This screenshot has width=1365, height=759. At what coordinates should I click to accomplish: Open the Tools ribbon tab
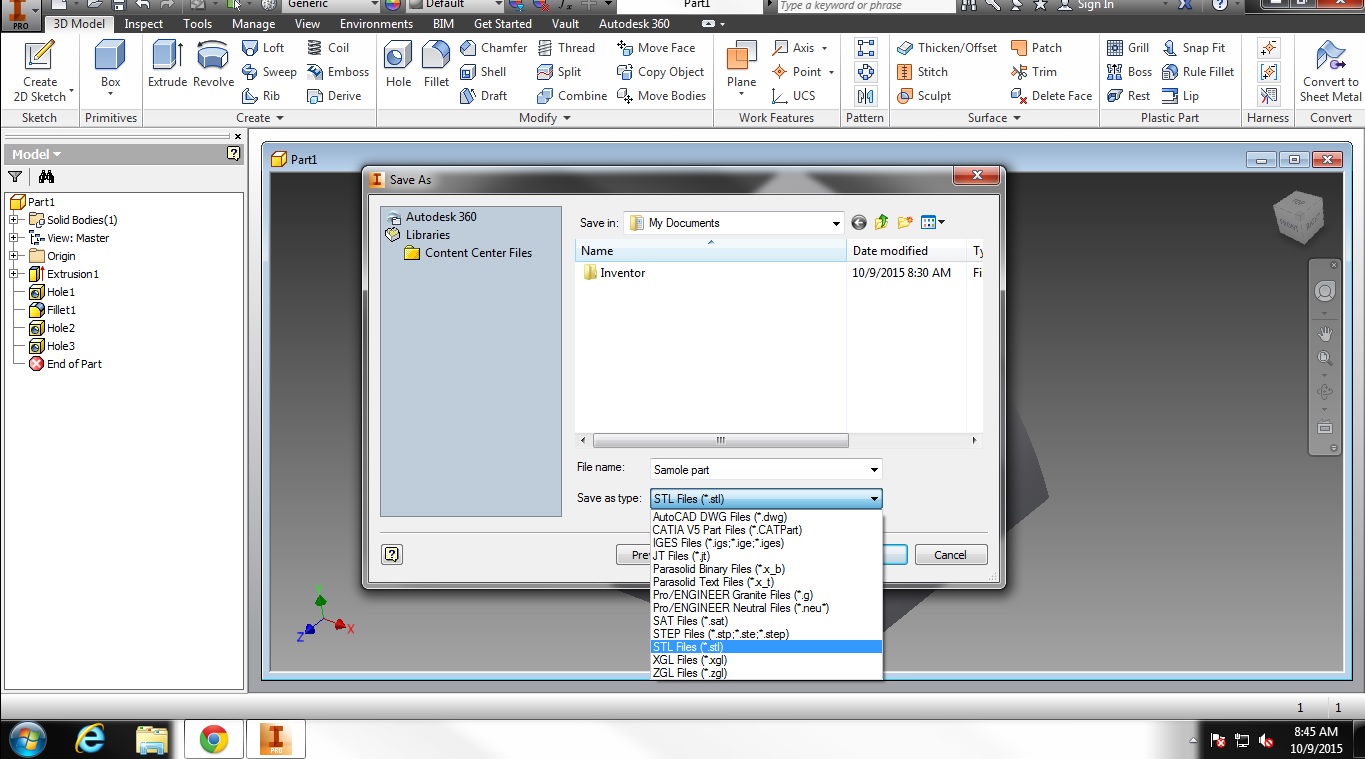click(x=197, y=24)
